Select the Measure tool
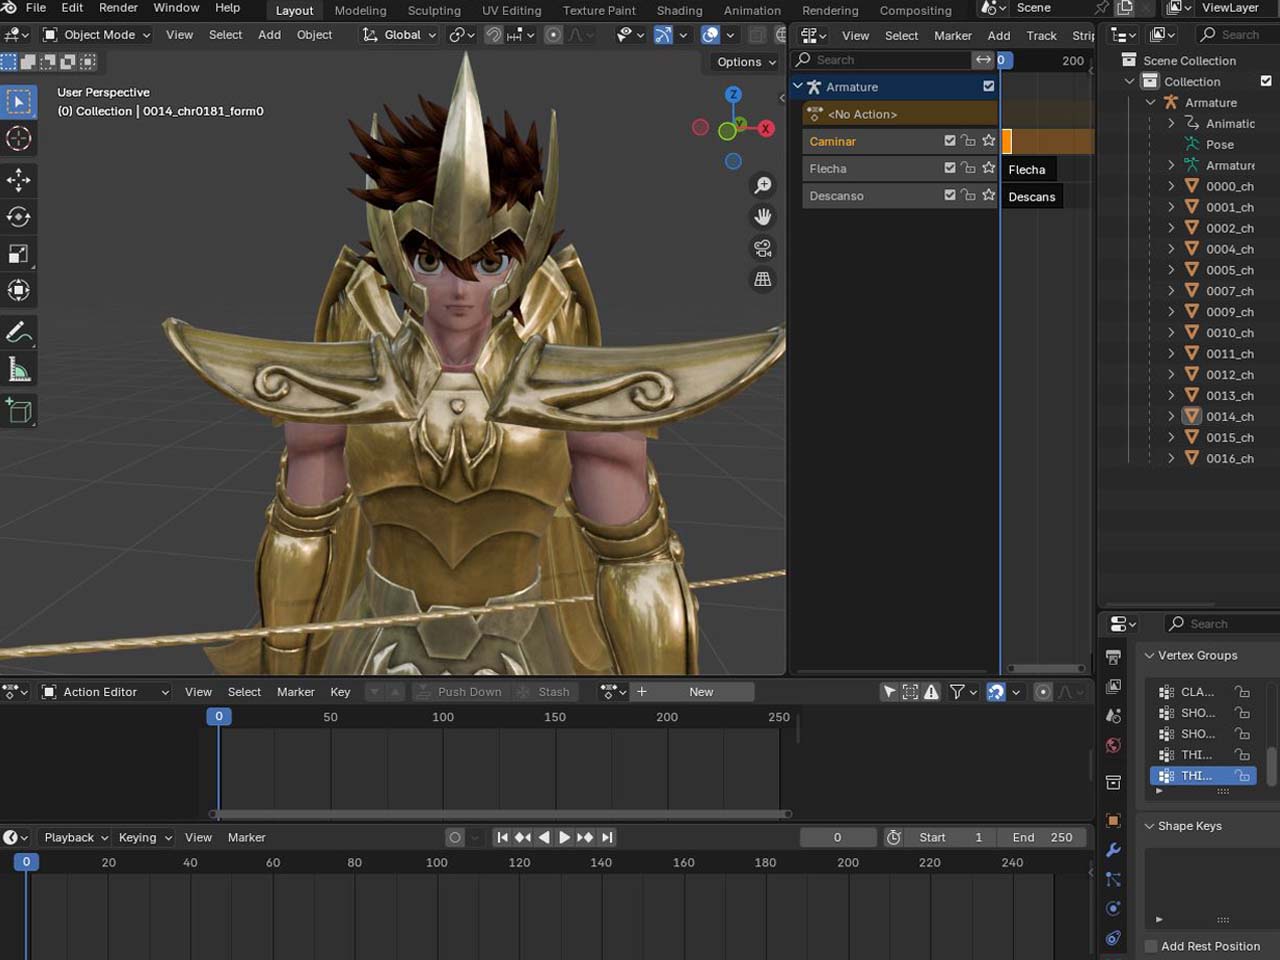 (19, 370)
